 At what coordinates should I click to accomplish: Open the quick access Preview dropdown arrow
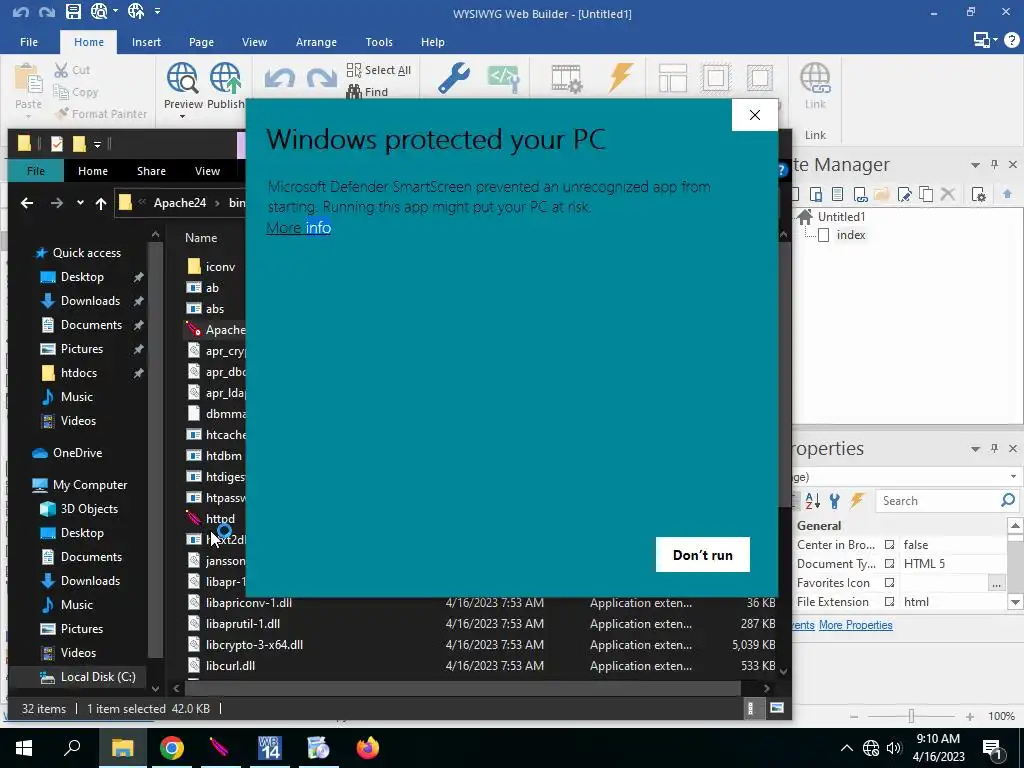pos(116,11)
